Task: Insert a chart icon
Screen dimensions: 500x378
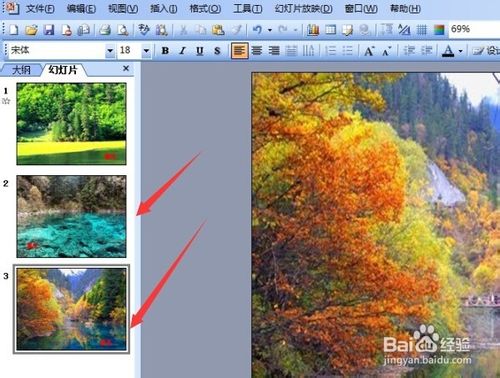Action: (313, 30)
